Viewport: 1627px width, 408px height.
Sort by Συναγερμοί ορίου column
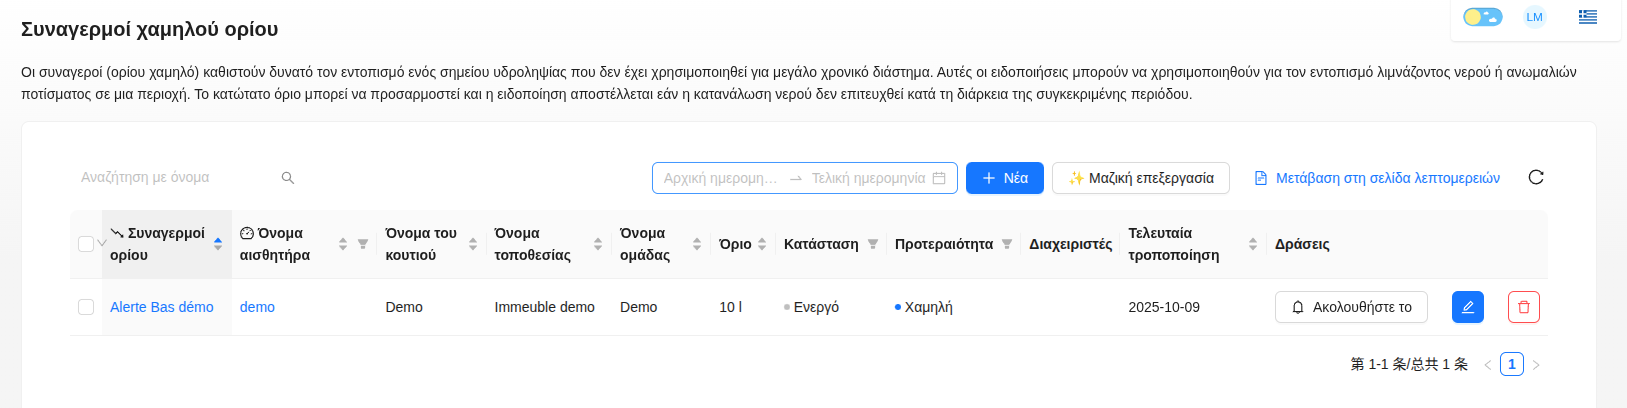point(218,244)
